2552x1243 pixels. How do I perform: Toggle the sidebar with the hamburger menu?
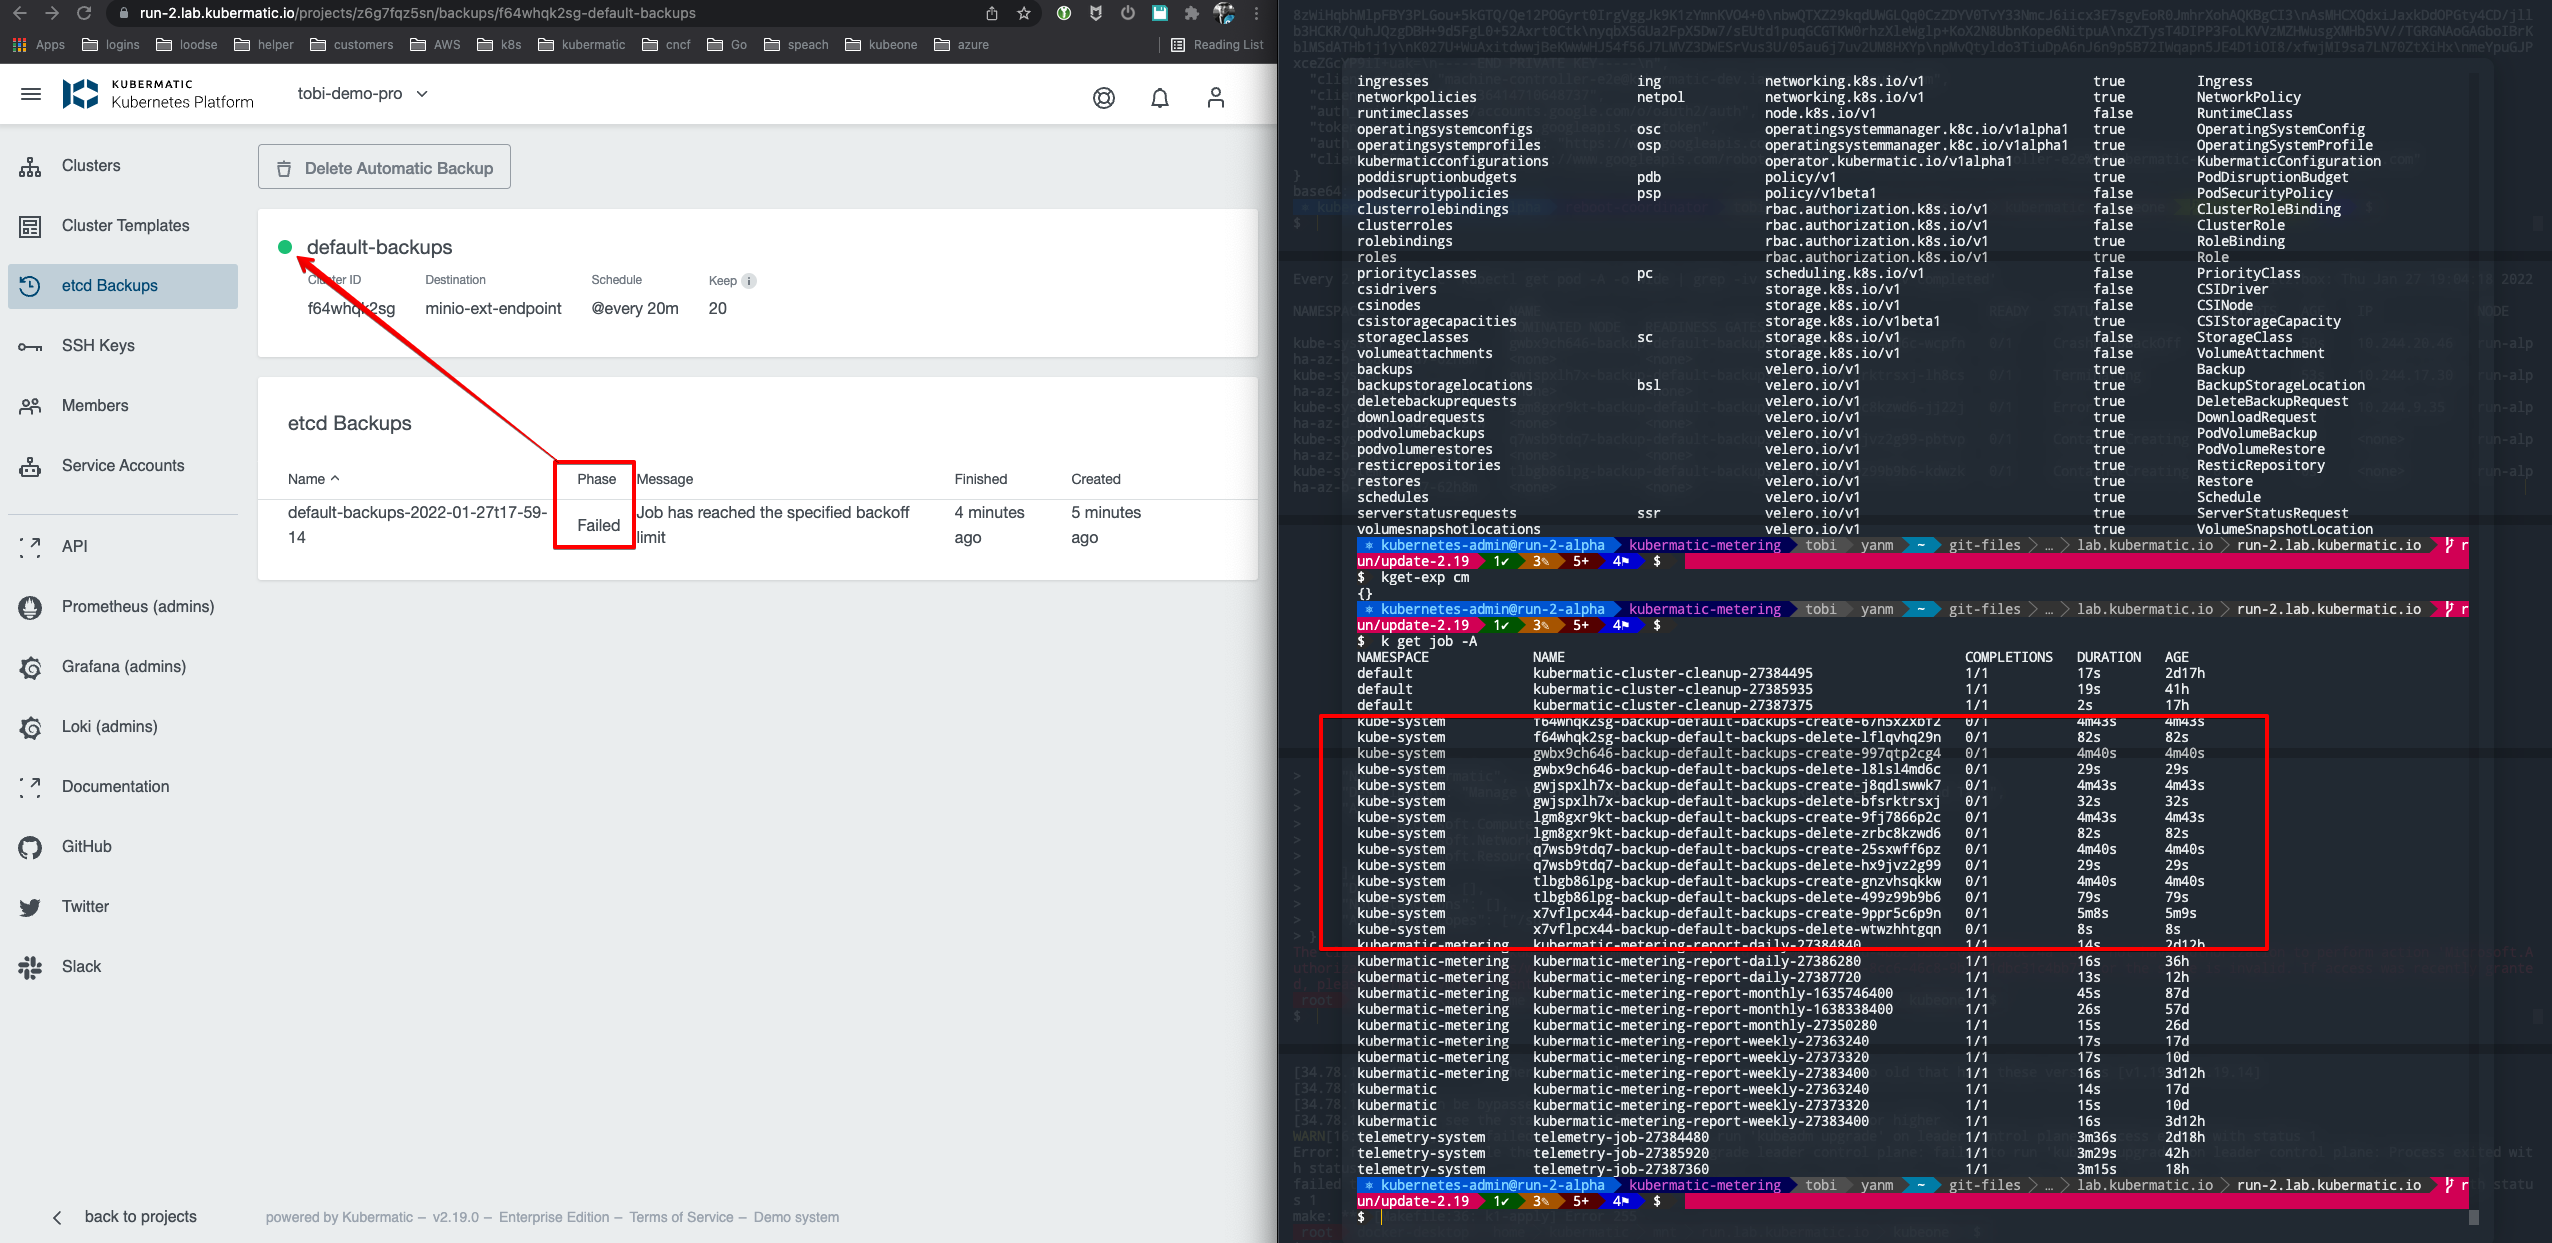click(30, 93)
